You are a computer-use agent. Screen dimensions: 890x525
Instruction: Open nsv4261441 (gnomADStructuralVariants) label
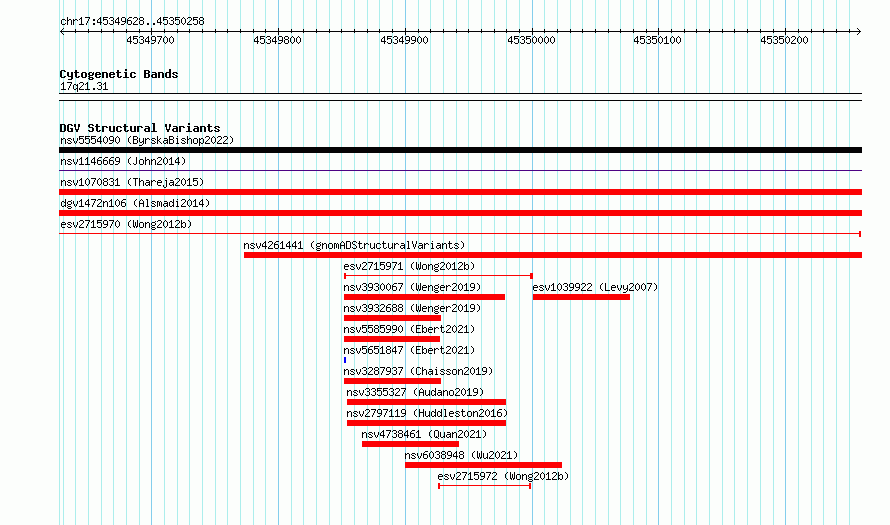click(x=354, y=245)
